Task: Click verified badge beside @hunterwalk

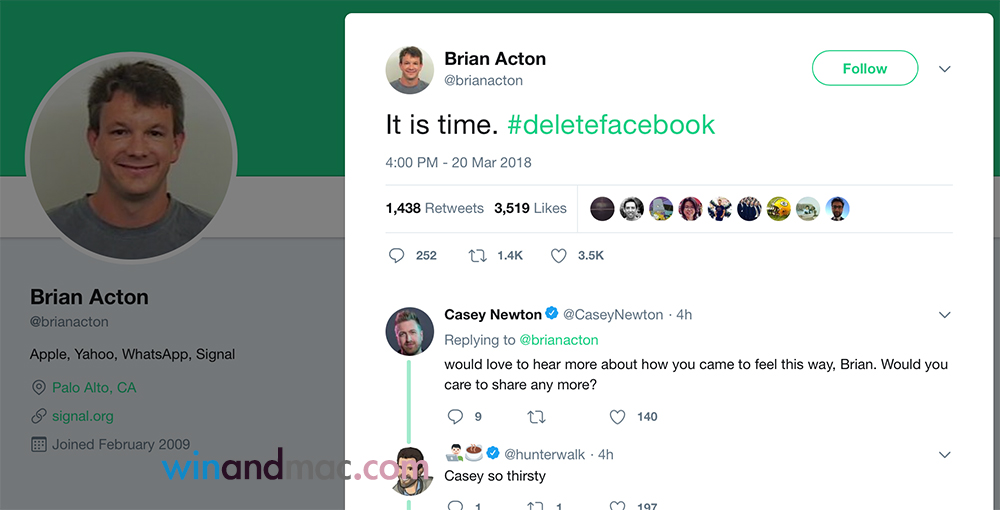Action: [x=493, y=454]
